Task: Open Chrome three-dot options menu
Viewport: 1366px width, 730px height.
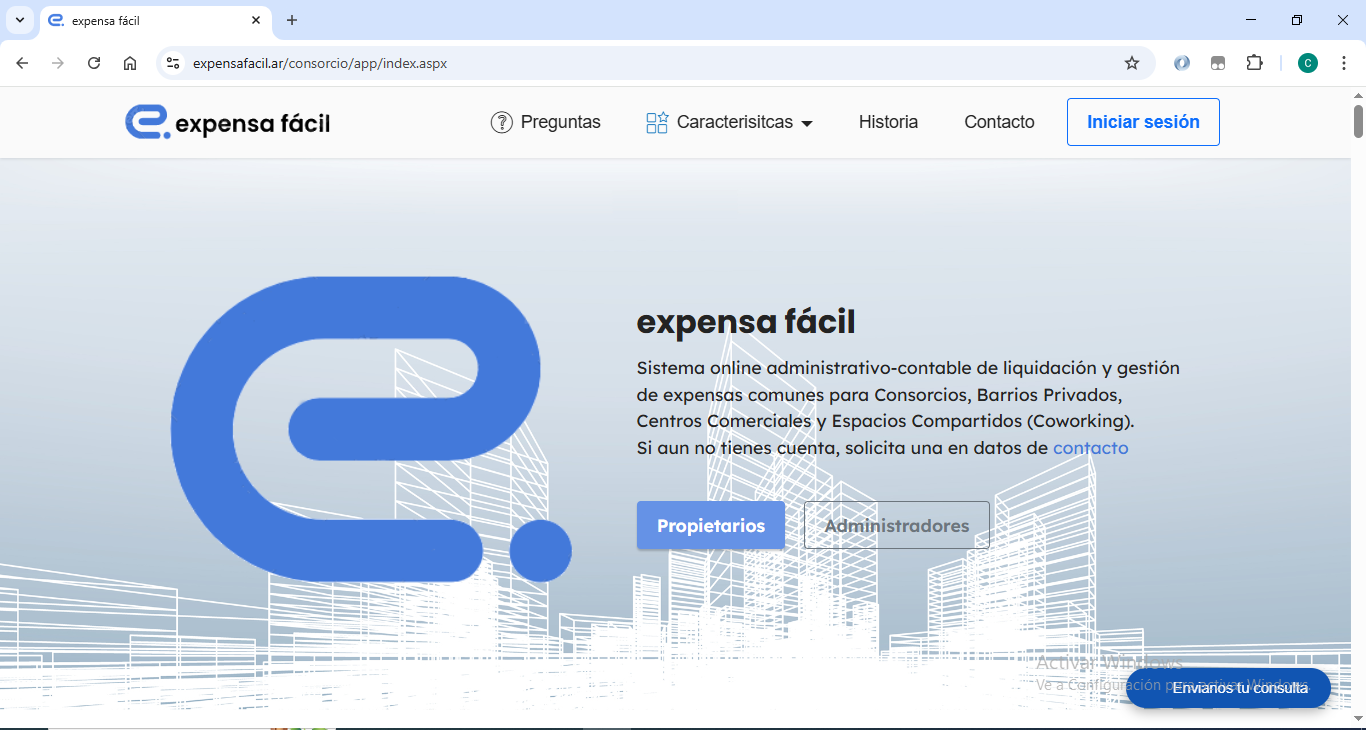Action: [x=1344, y=63]
